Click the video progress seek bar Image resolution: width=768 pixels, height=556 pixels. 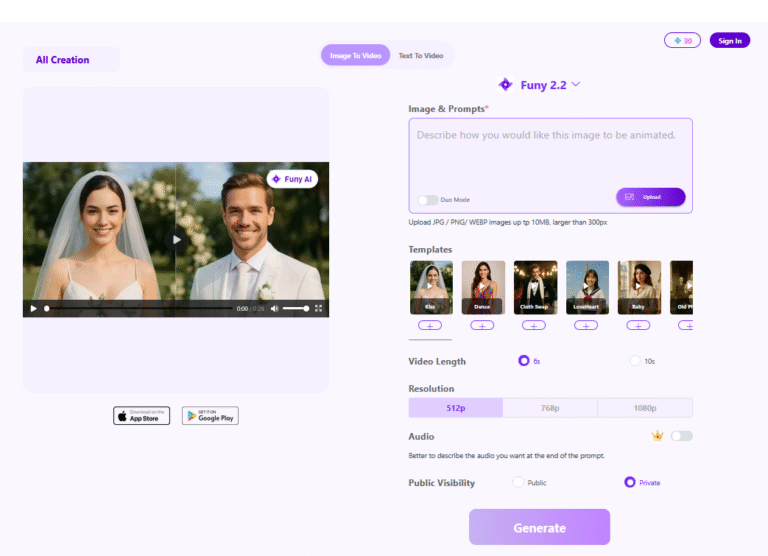coord(139,309)
